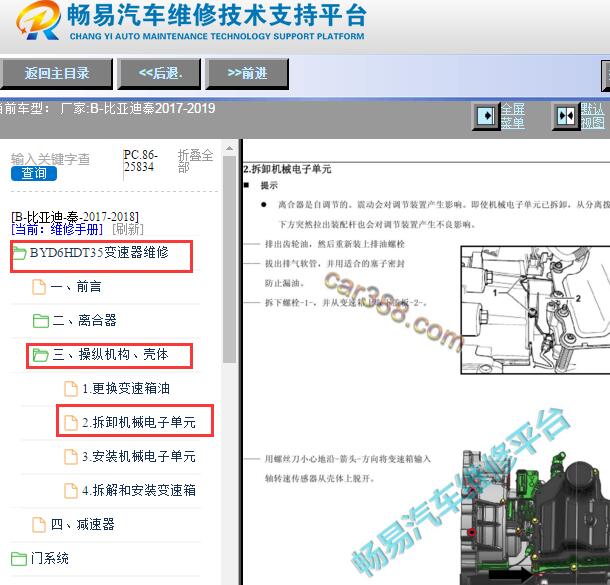
Task: Click the 2.拆卸机械电子单元 content heading
Action: [x=287, y=169]
